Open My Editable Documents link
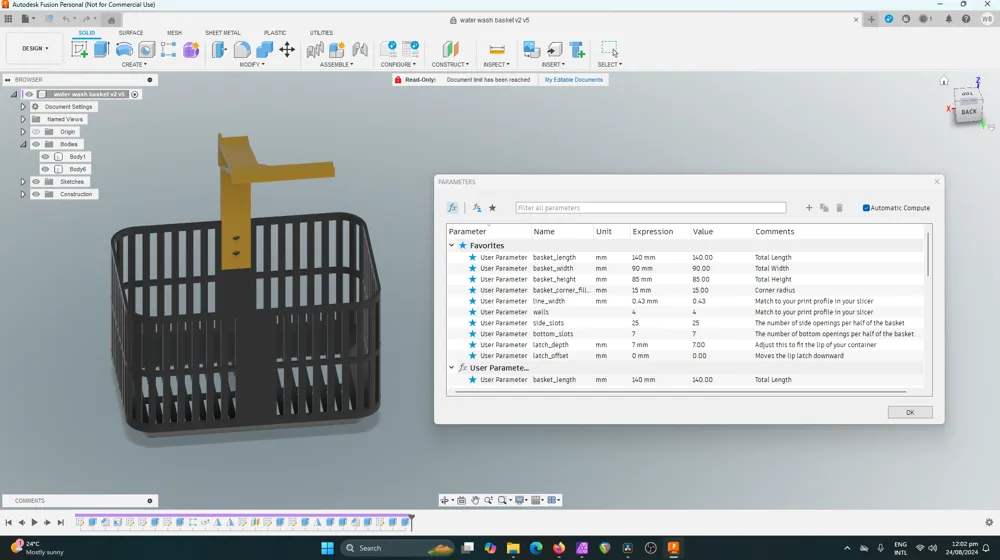Image resolution: width=1000 pixels, height=560 pixels. 573,80
